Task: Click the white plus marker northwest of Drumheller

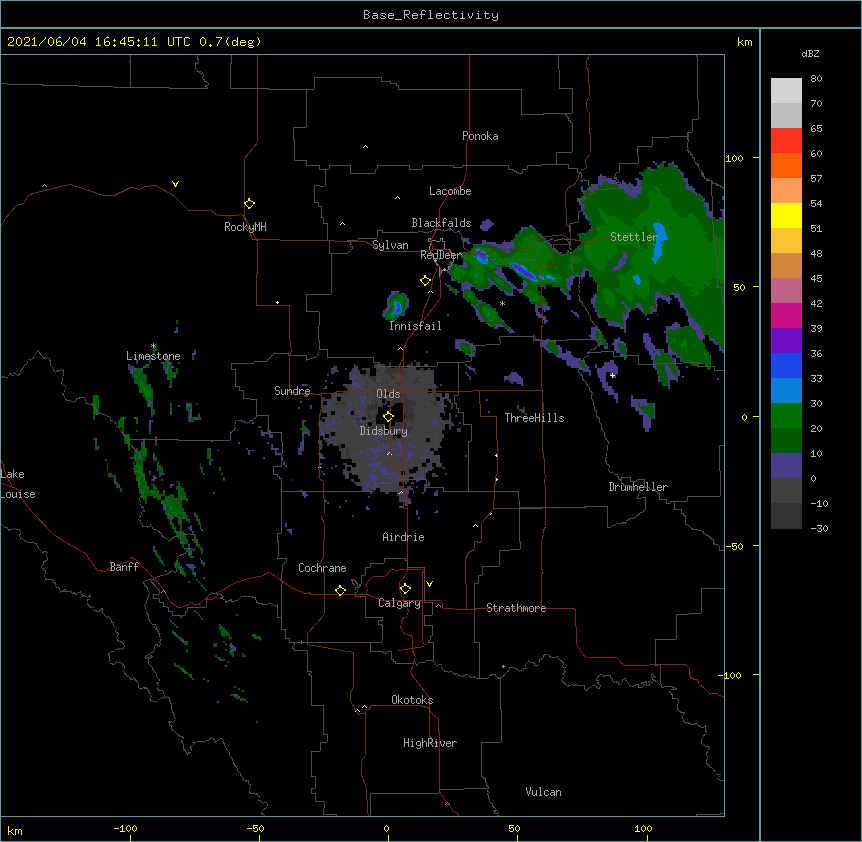Action: [x=612, y=375]
